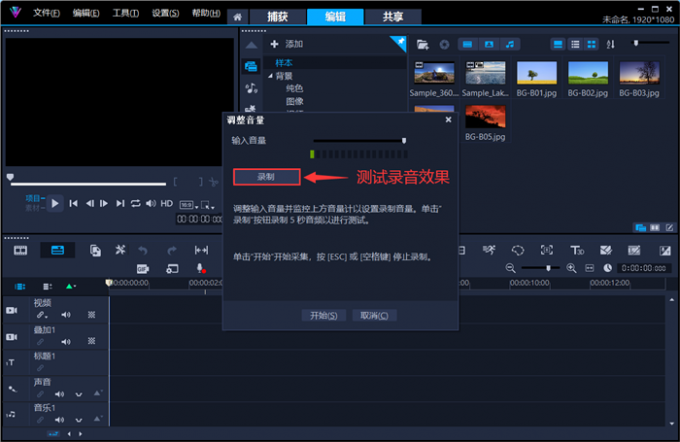
Task: Open the 帮助(H) menu
Action: click(x=206, y=13)
